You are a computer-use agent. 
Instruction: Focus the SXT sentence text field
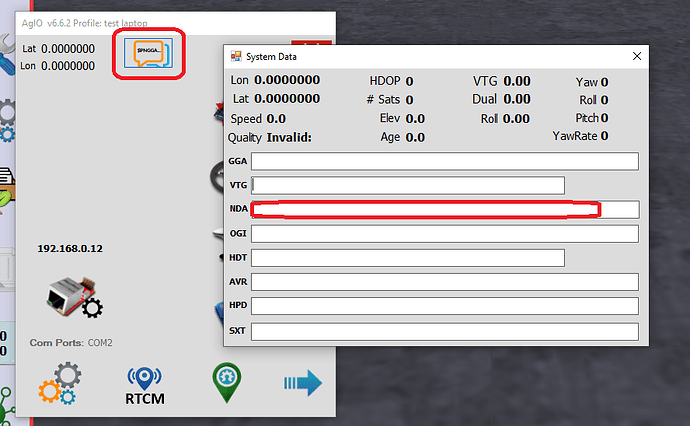click(x=444, y=331)
